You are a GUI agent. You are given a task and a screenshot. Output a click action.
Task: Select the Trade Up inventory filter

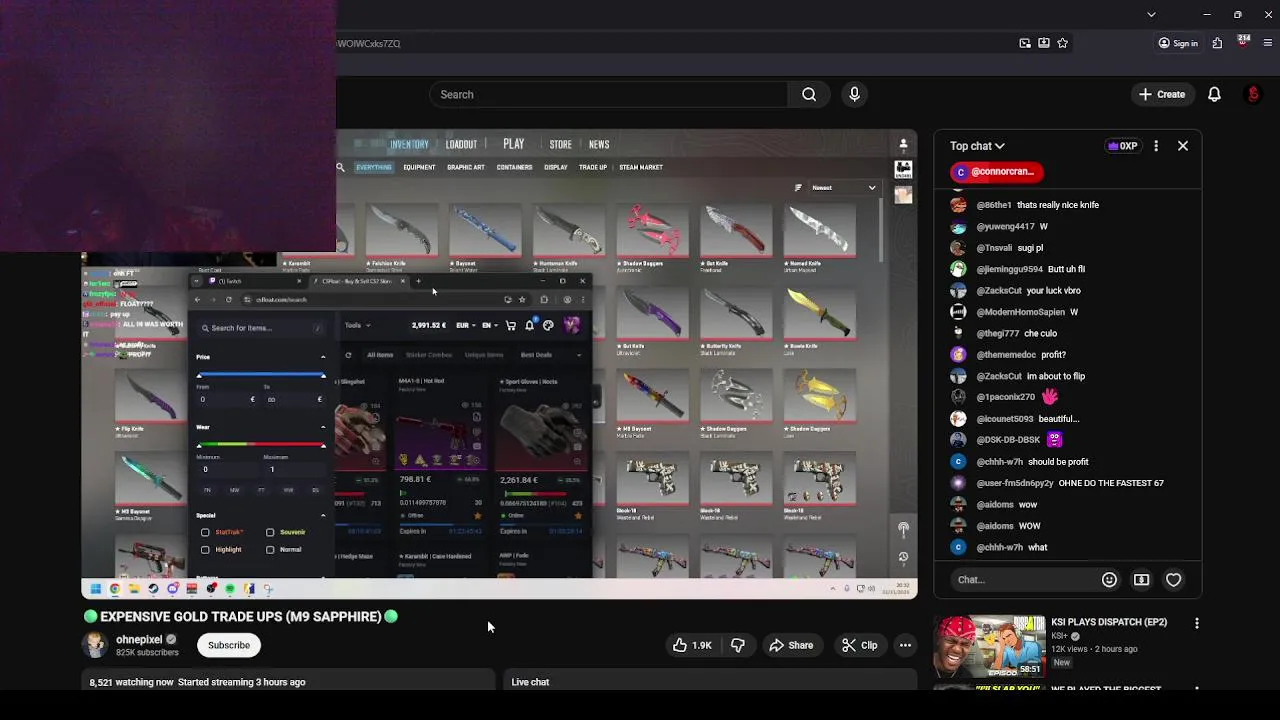[593, 168]
